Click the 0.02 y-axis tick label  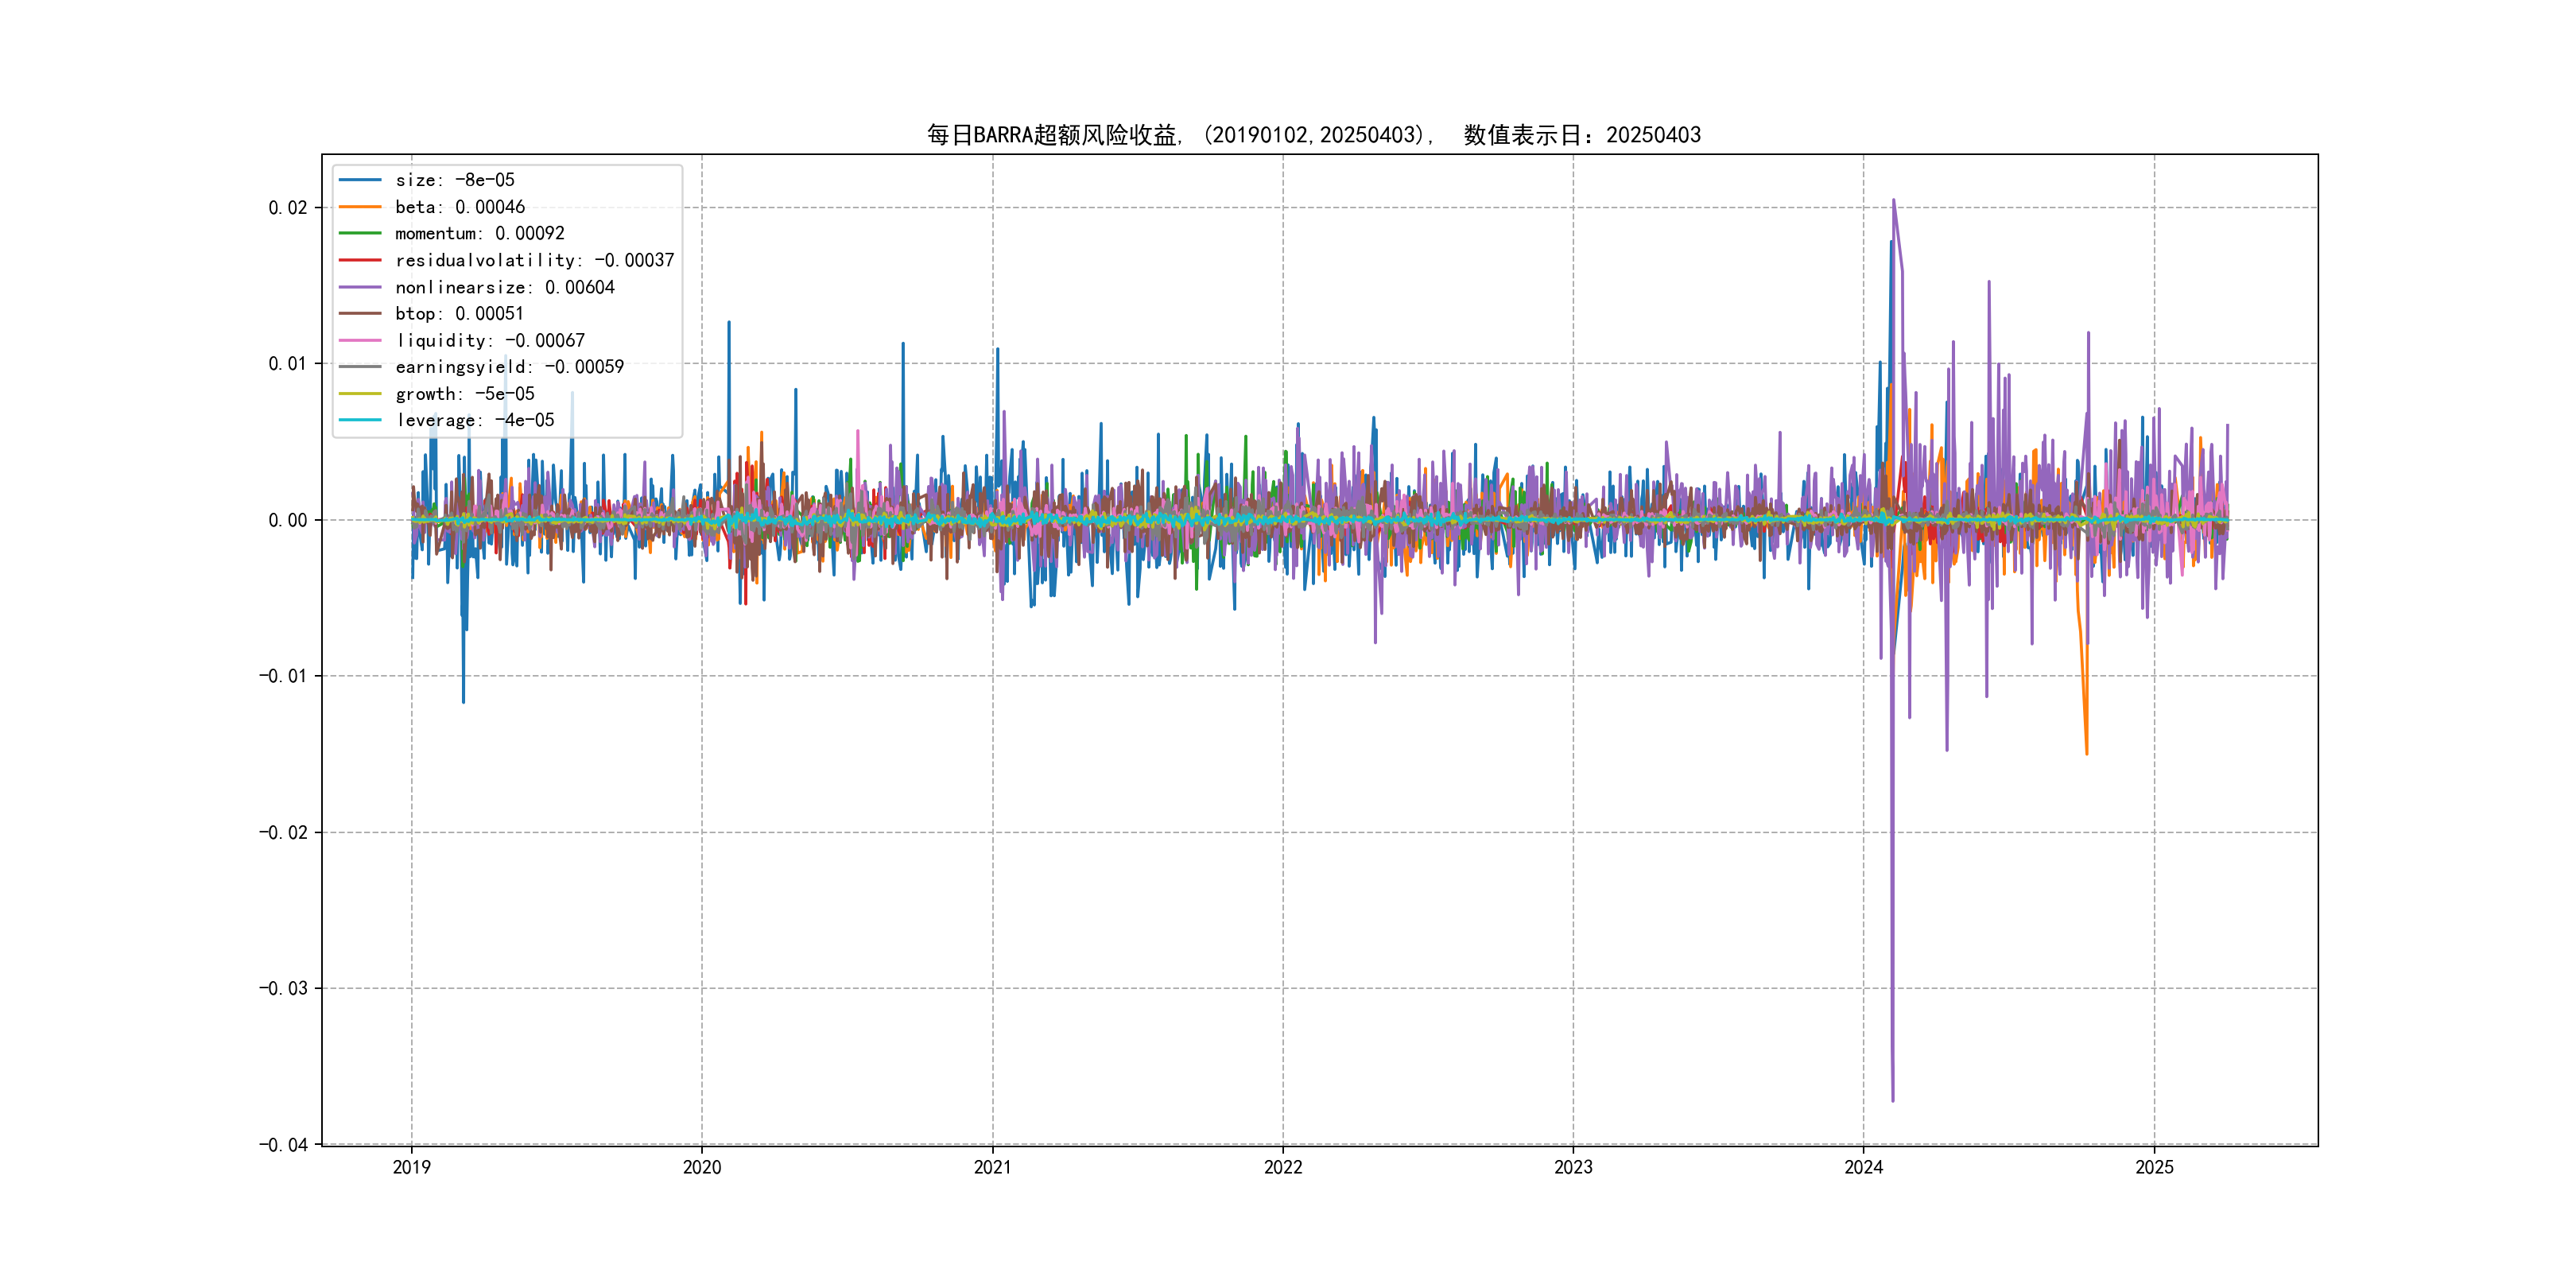(x=287, y=208)
